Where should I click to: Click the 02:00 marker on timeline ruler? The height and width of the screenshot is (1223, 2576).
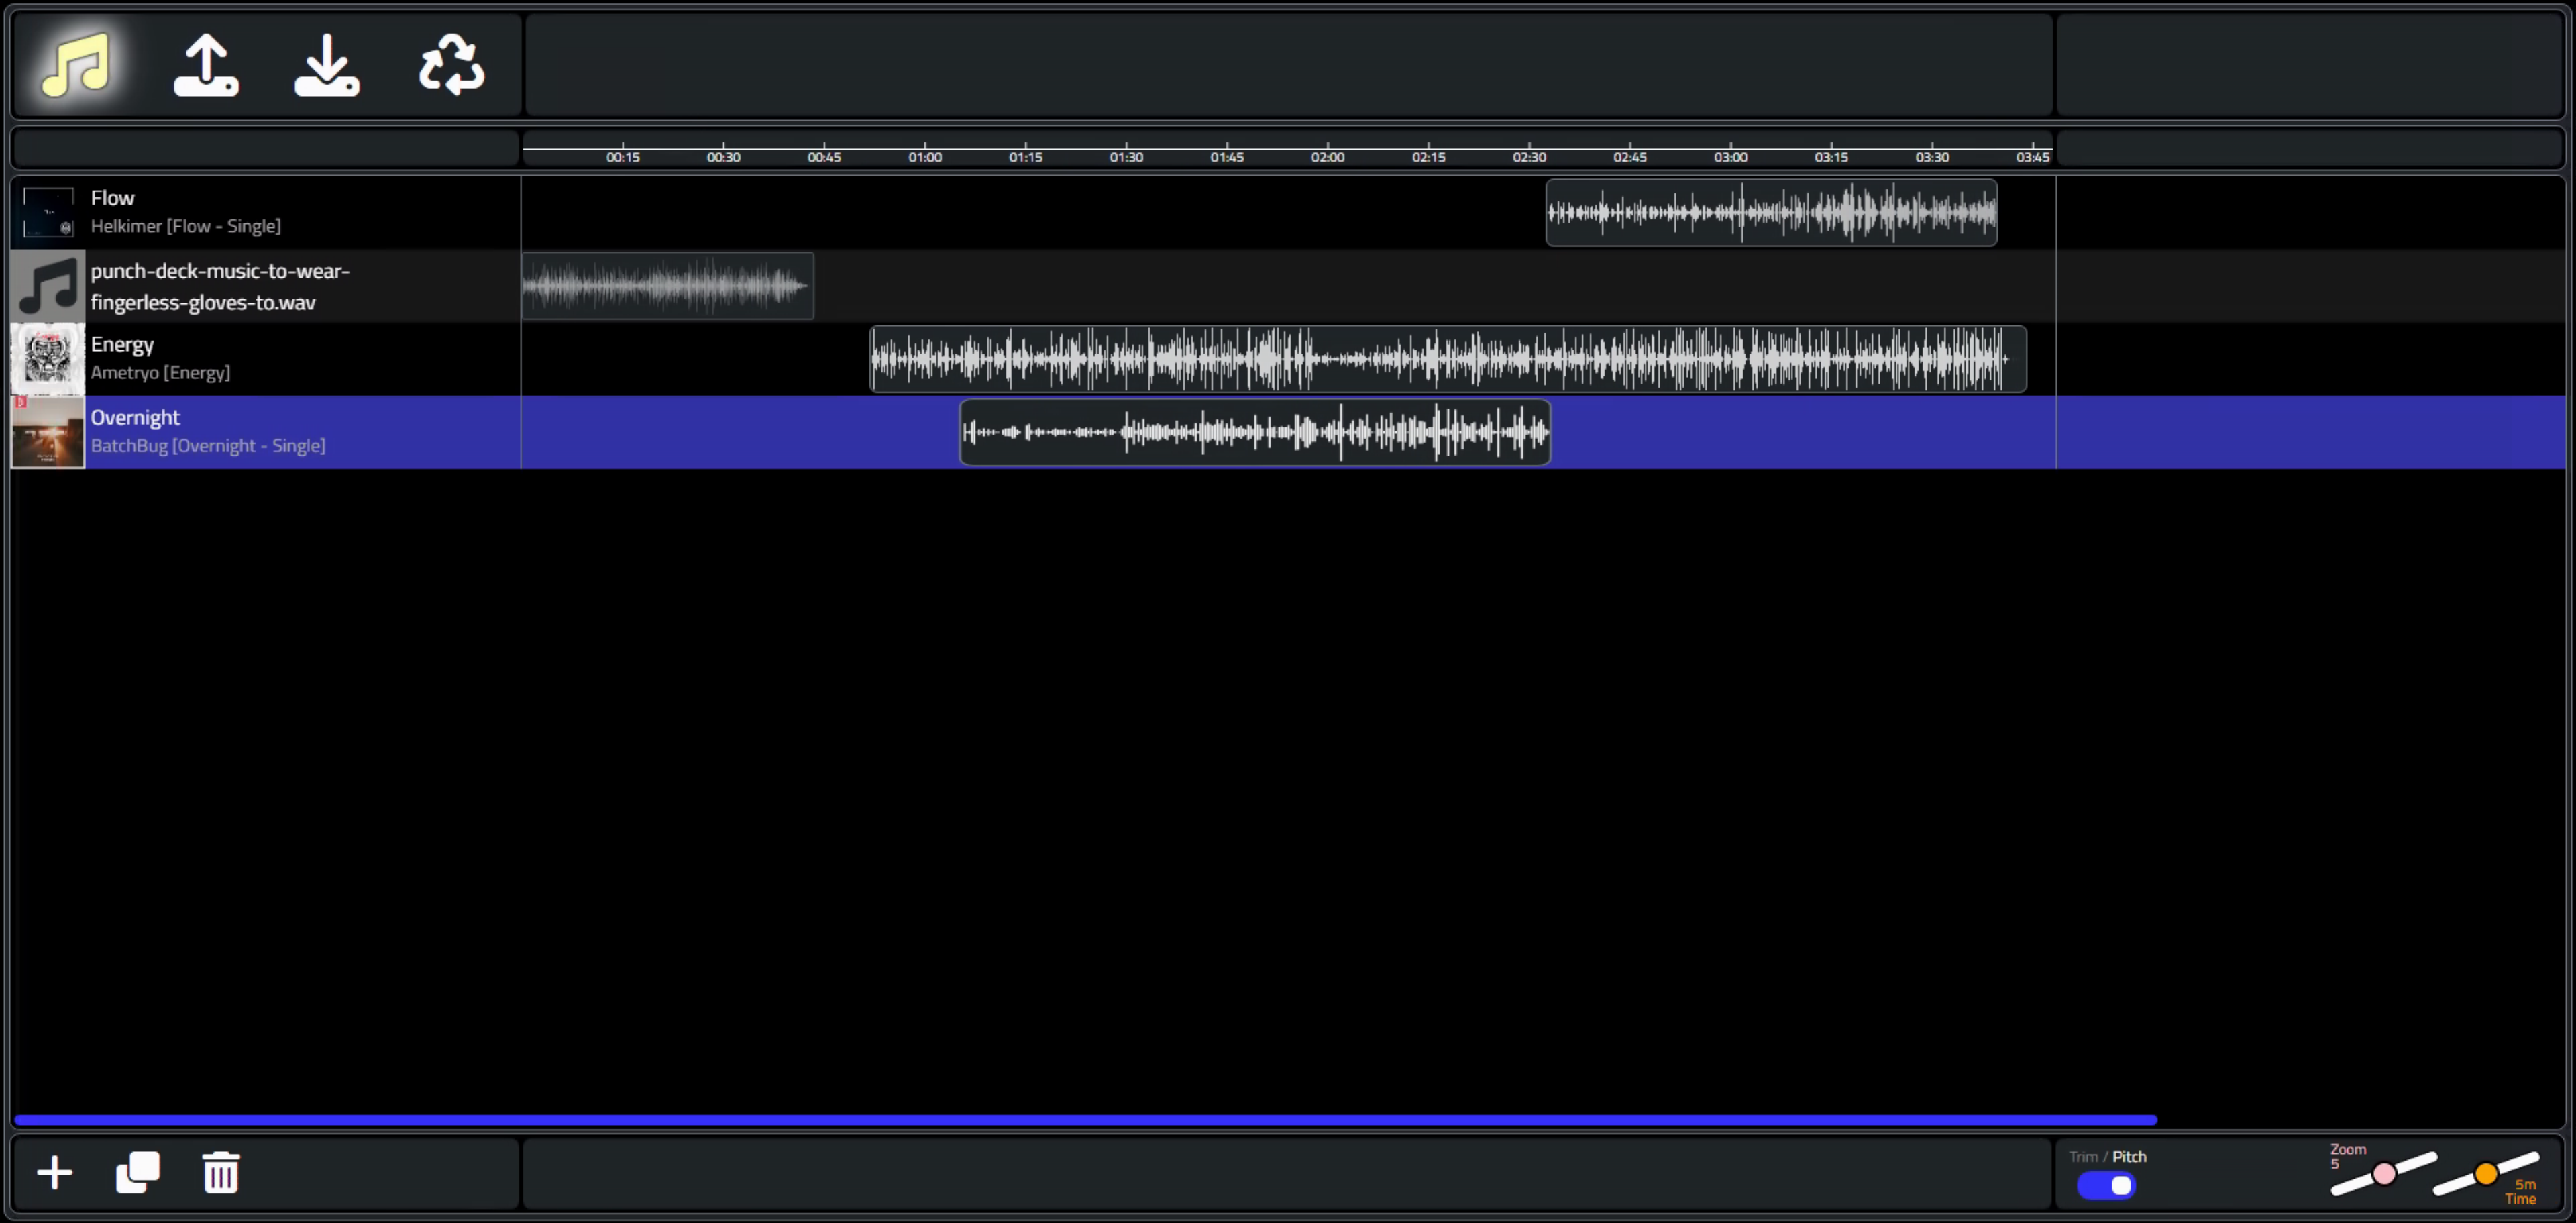point(1327,156)
